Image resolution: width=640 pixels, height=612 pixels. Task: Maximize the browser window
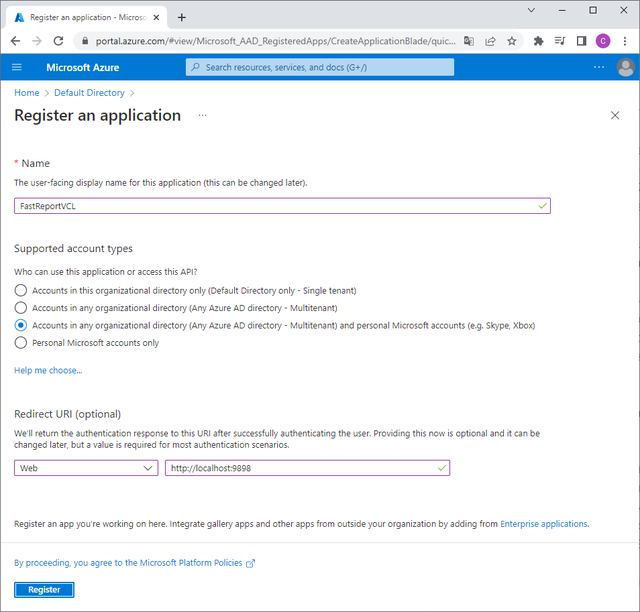pos(593,10)
